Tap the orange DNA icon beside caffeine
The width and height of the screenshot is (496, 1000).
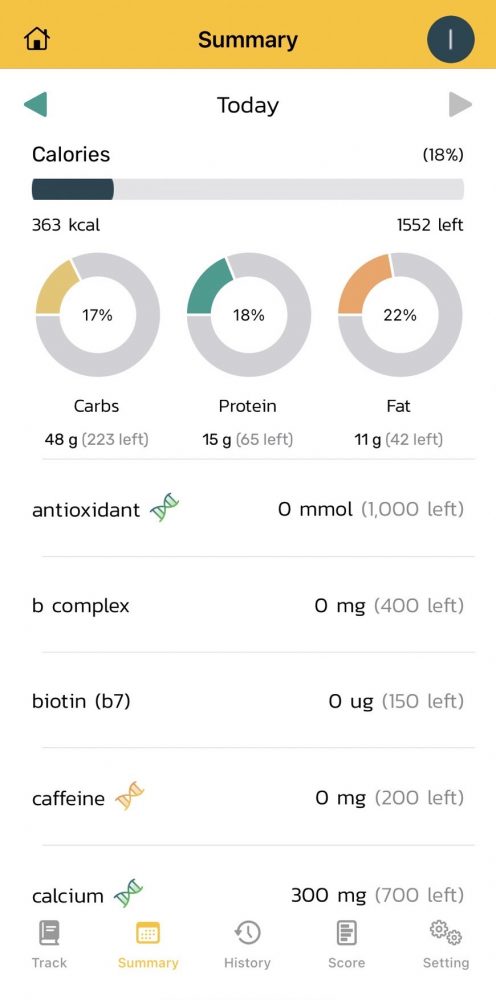click(129, 797)
